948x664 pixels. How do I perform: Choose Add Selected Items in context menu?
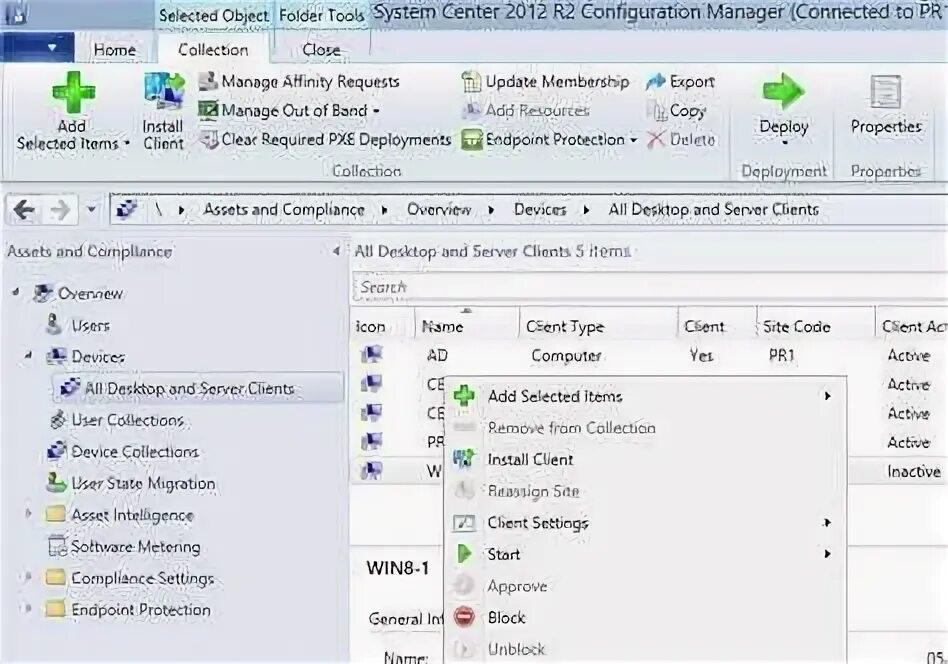click(x=644, y=396)
